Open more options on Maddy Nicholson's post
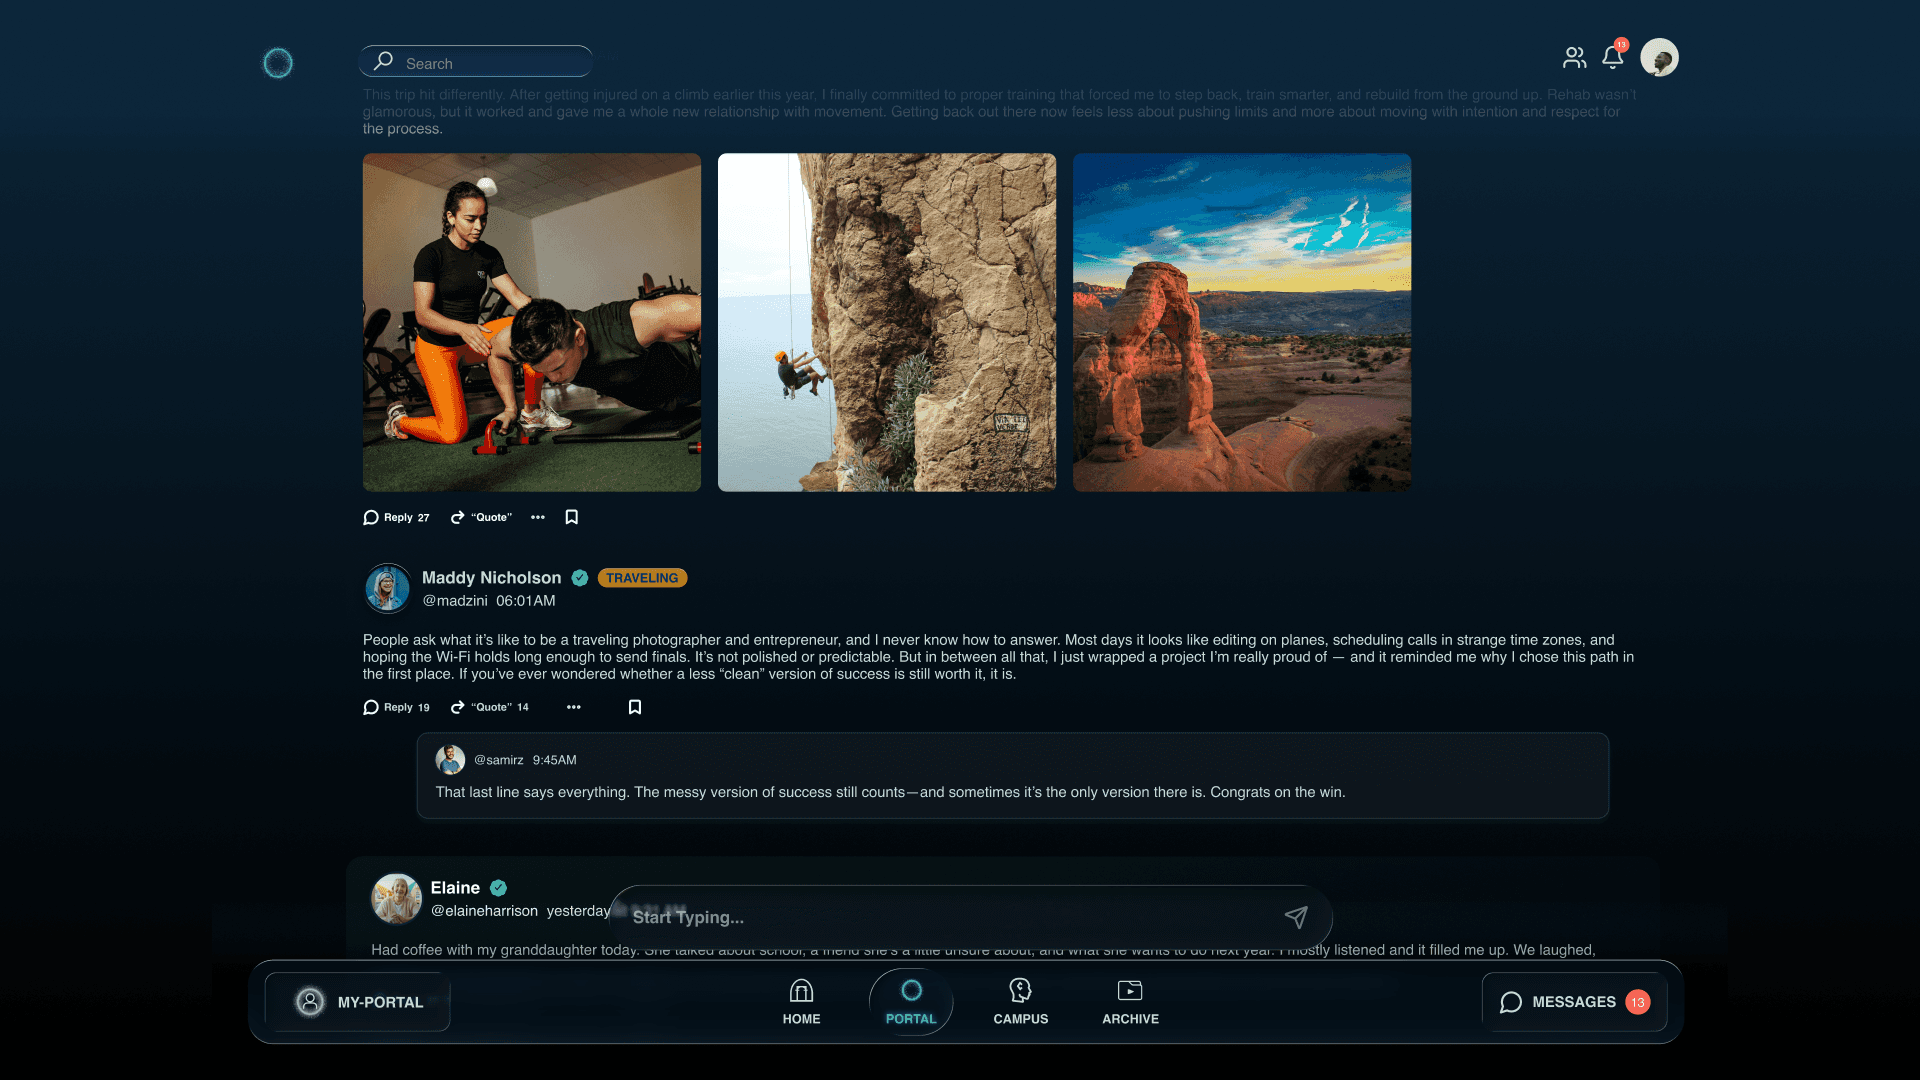This screenshot has height=1080, width=1920. click(573, 707)
